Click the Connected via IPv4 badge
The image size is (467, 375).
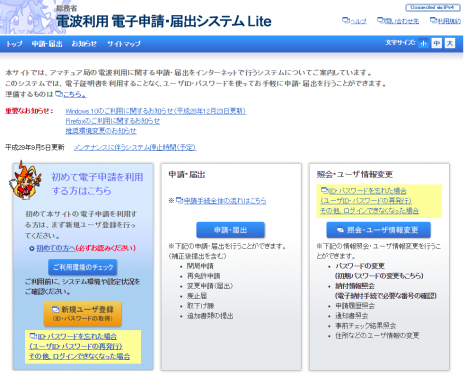[433, 7]
